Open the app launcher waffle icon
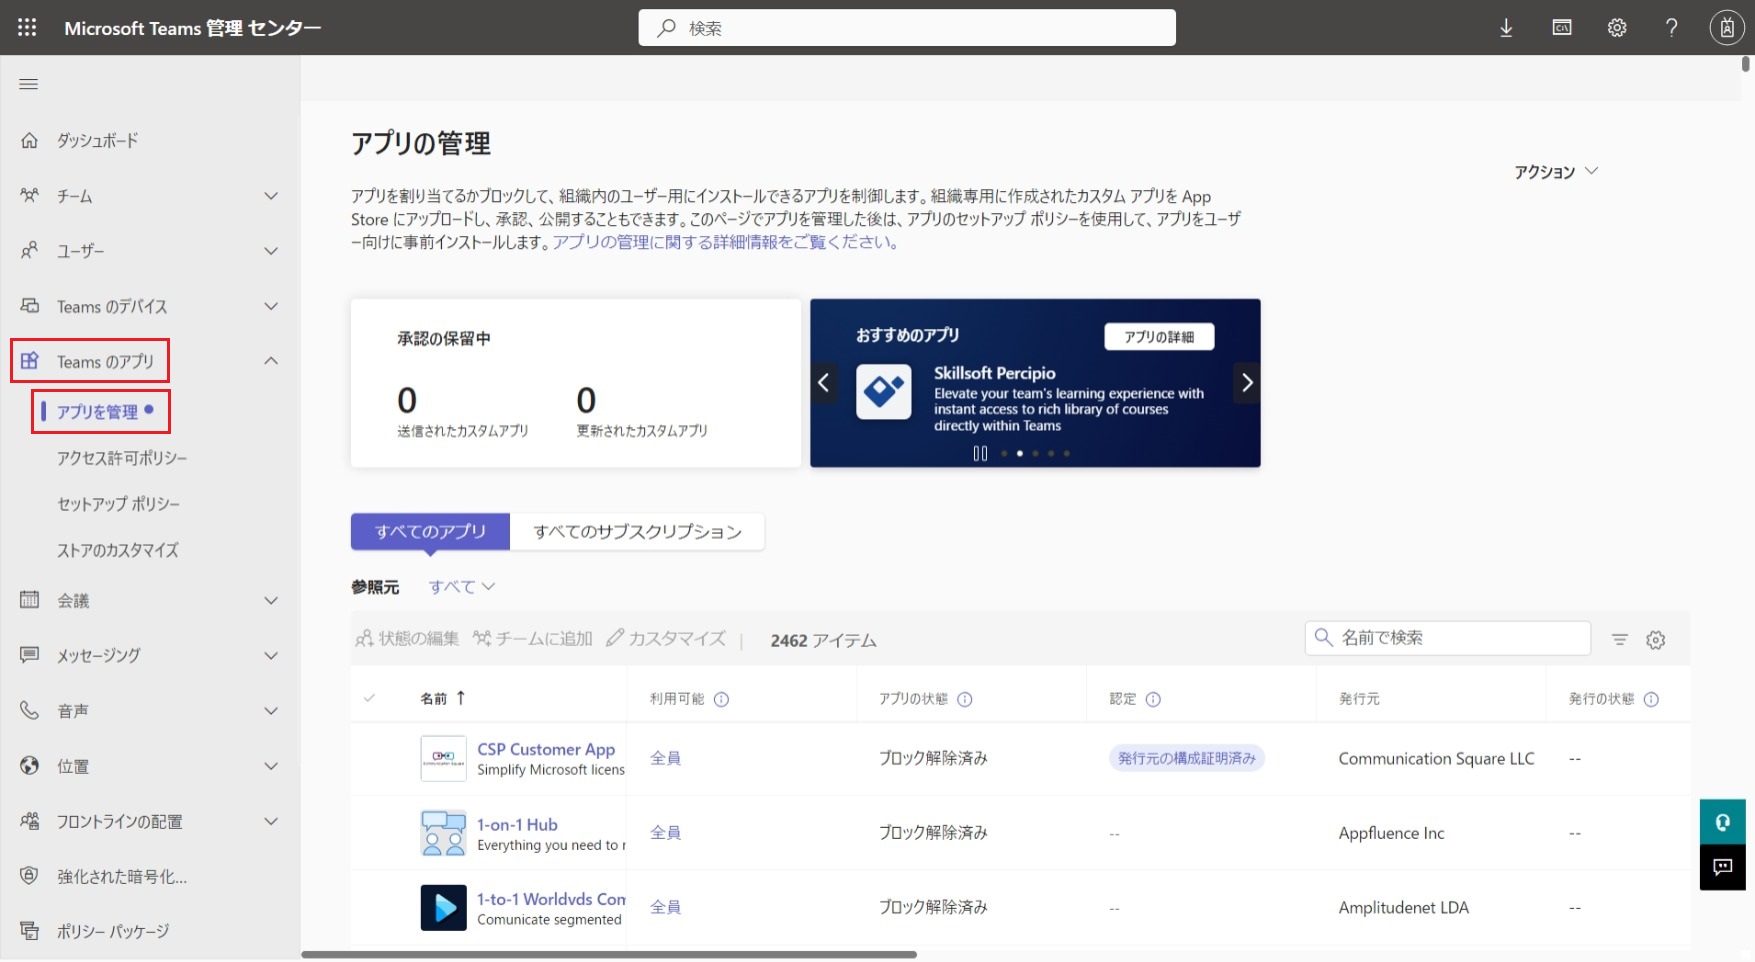The height and width of the screenshot is (962, 1755). tap(27, 28)
